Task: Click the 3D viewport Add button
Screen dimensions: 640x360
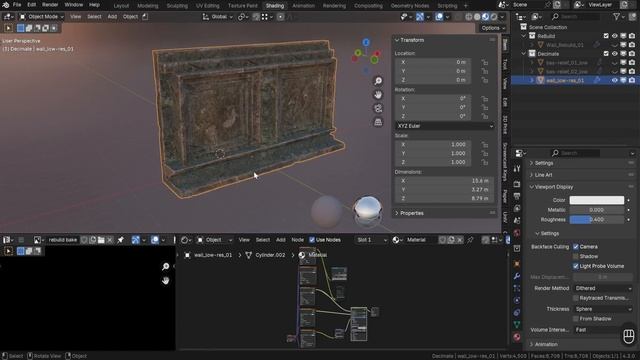Action: point(112,17)
